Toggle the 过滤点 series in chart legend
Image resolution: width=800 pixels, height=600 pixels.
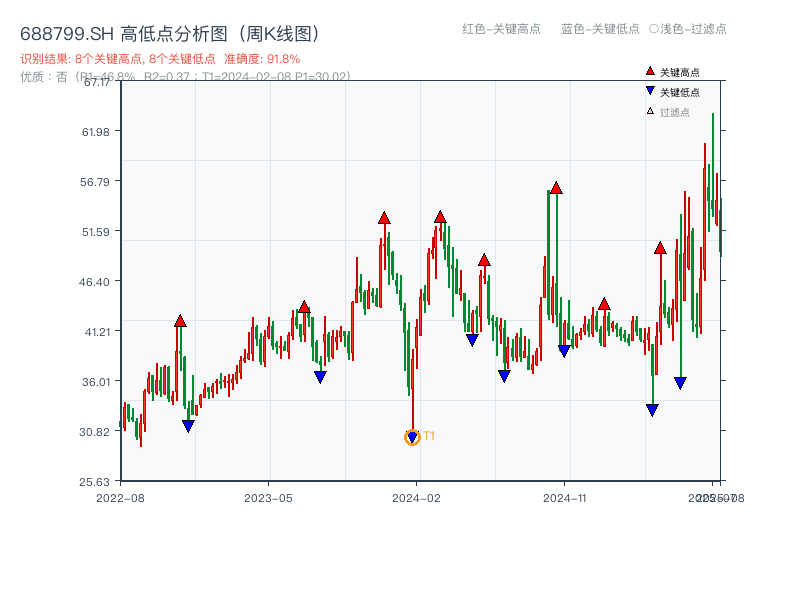click(668, 112)
